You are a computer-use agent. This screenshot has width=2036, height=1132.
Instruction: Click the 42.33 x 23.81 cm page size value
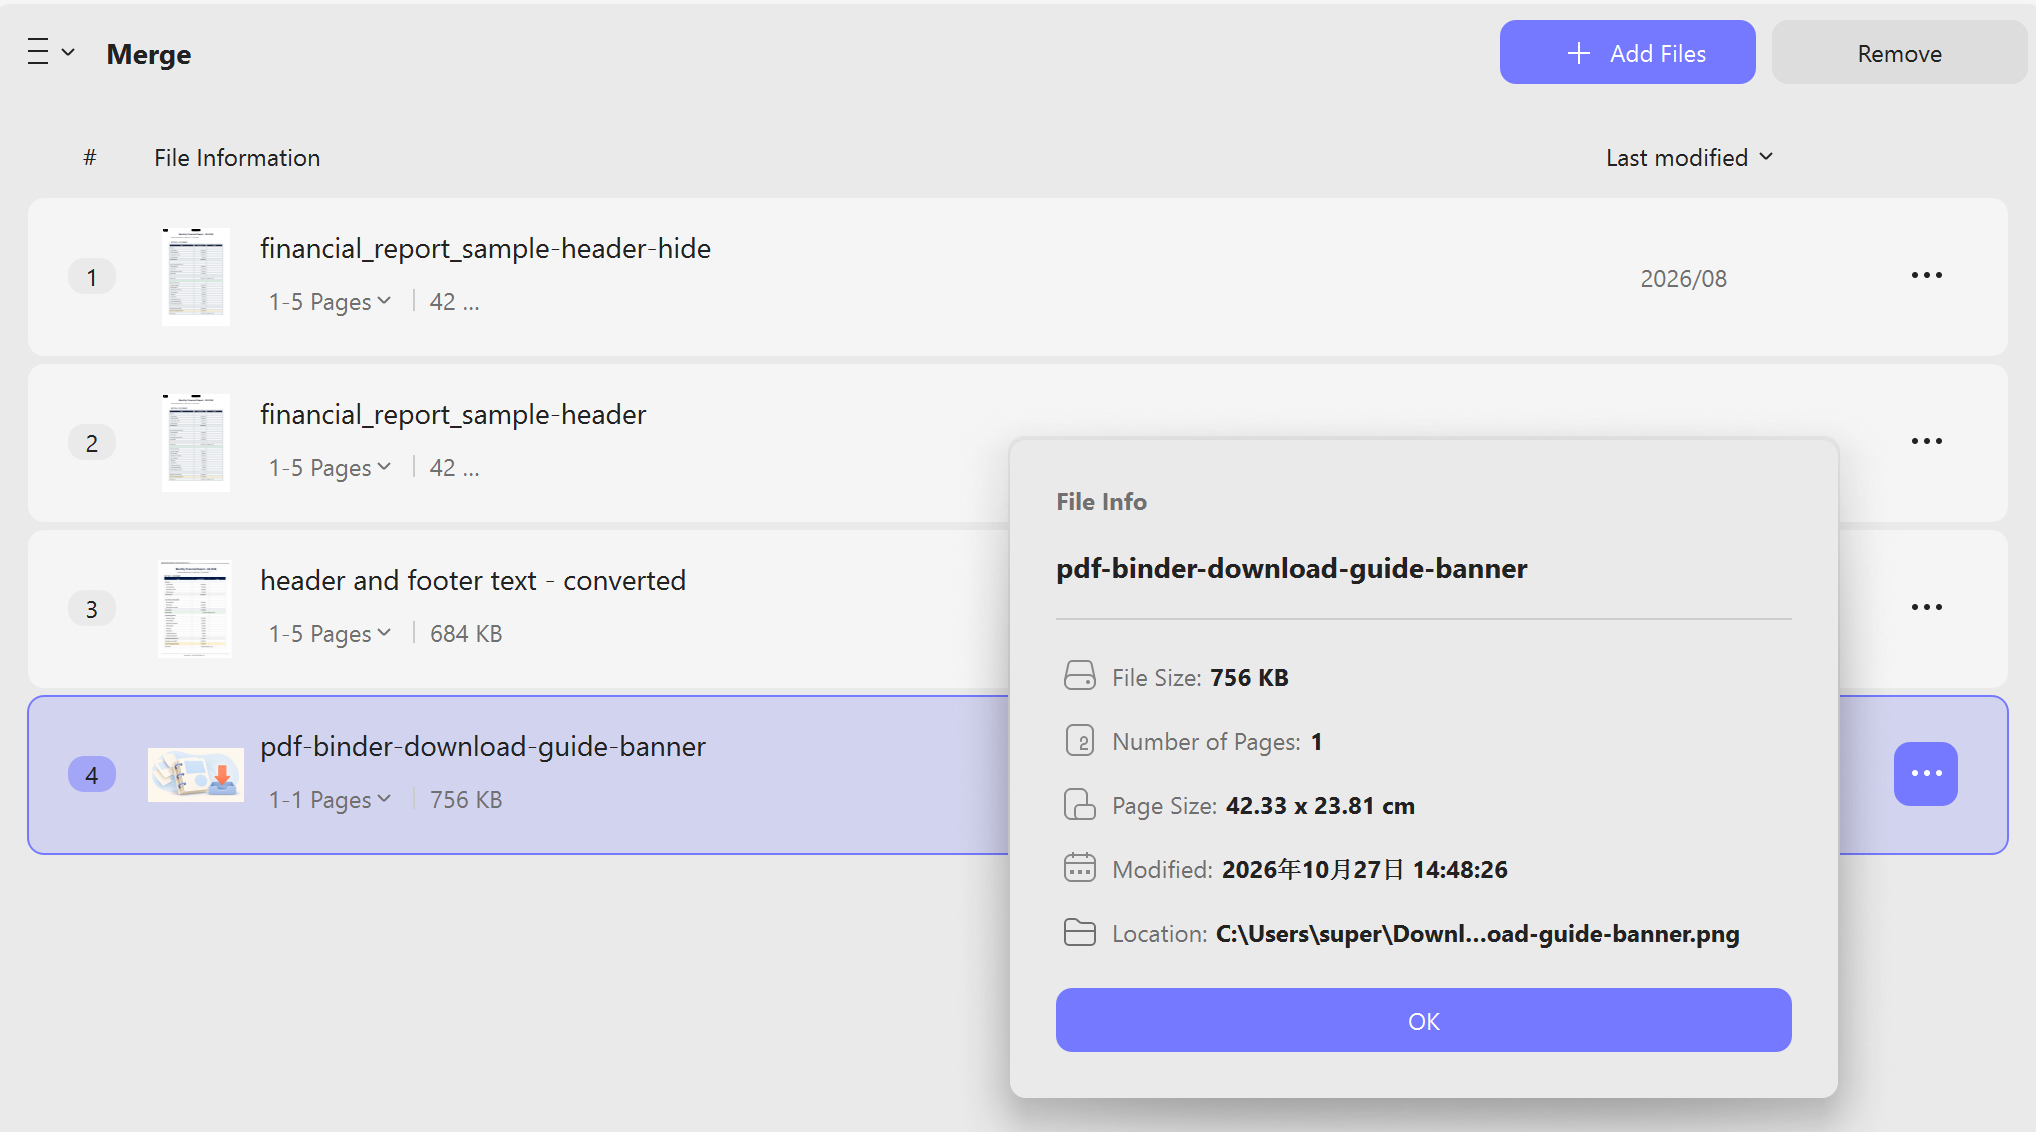[1320, 806]
